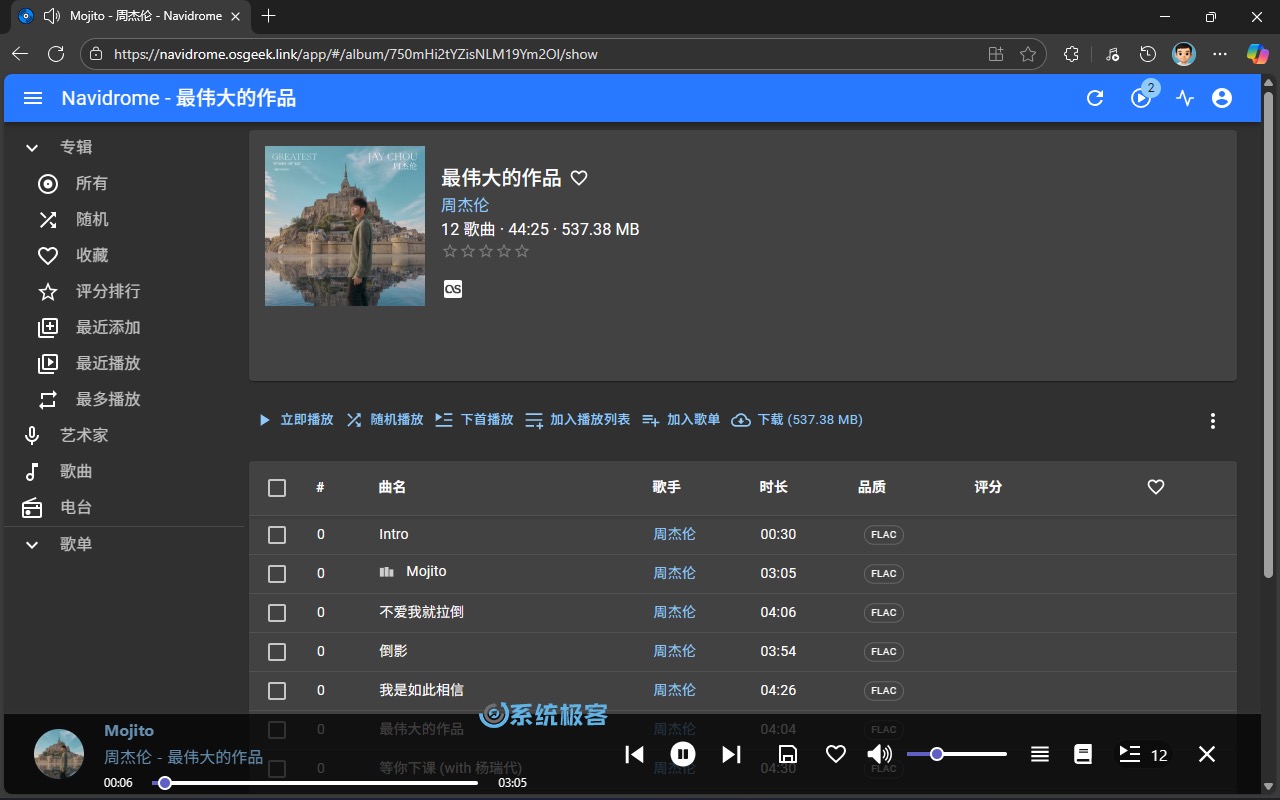Open the three-dot more options menu
Viewport: 1280px width, 800px height.
click(1213, 421)
